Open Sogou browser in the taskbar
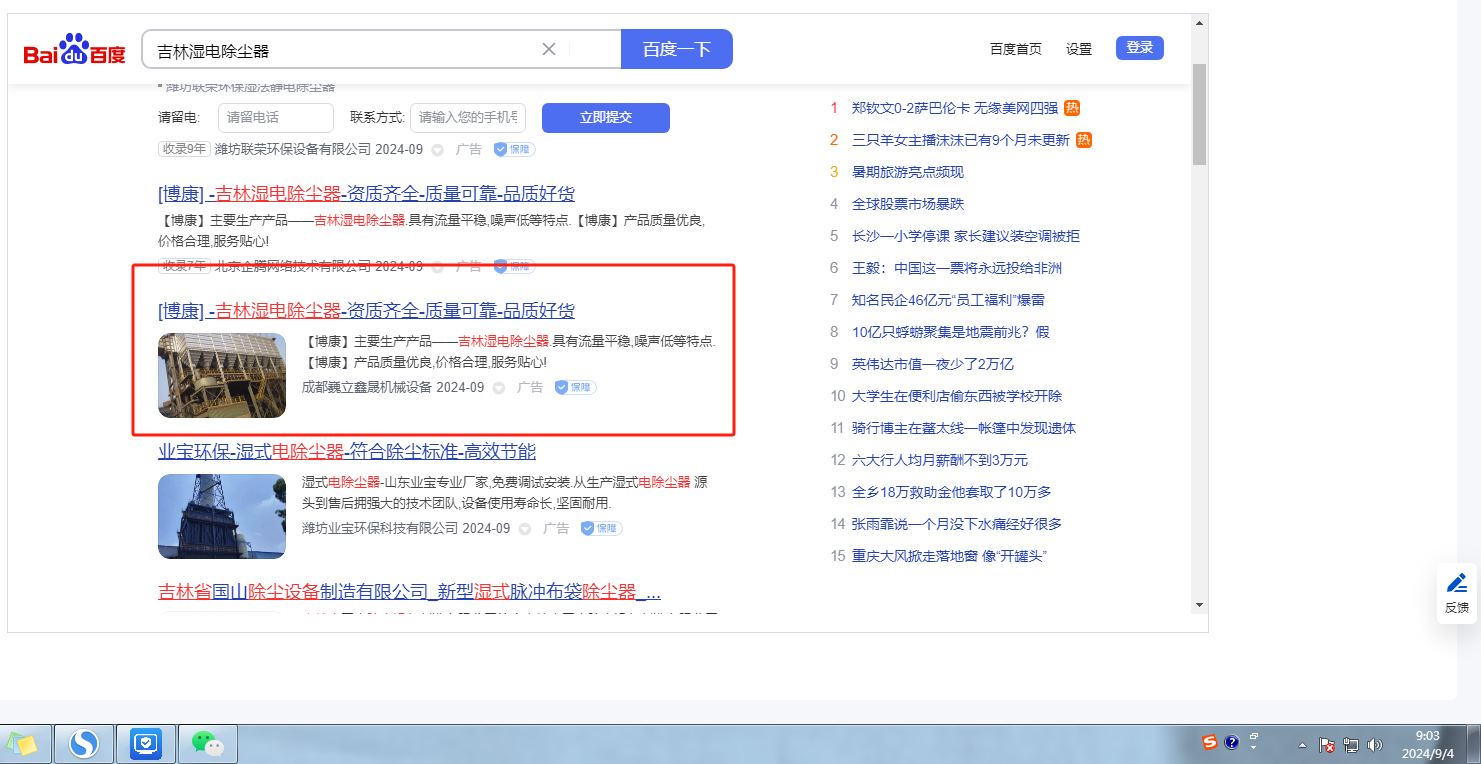The width and height of the screenshot is (1481, 764). 84,743
